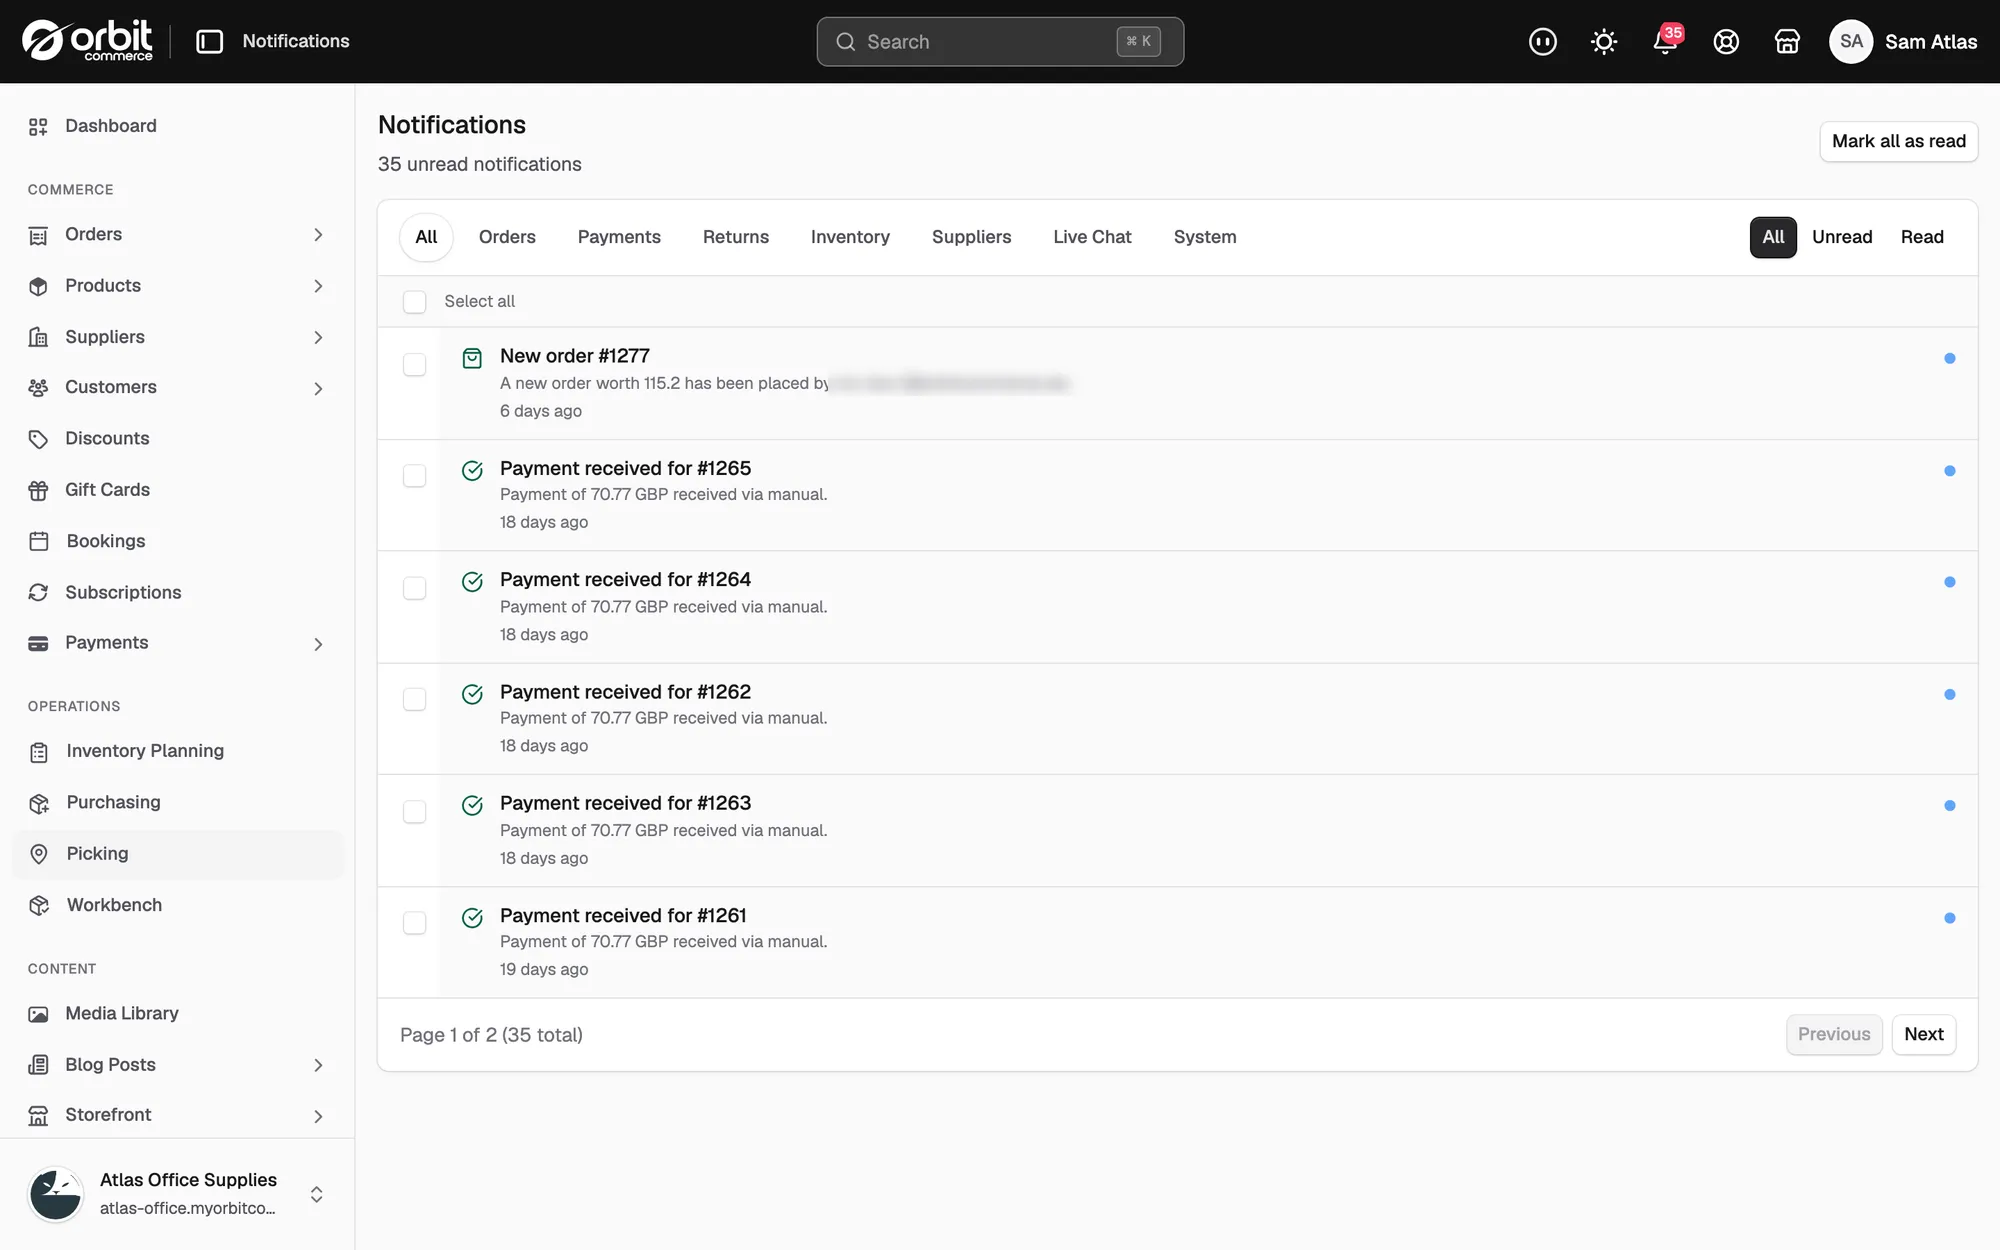Switch to the Returns tab

click(735, 237)
